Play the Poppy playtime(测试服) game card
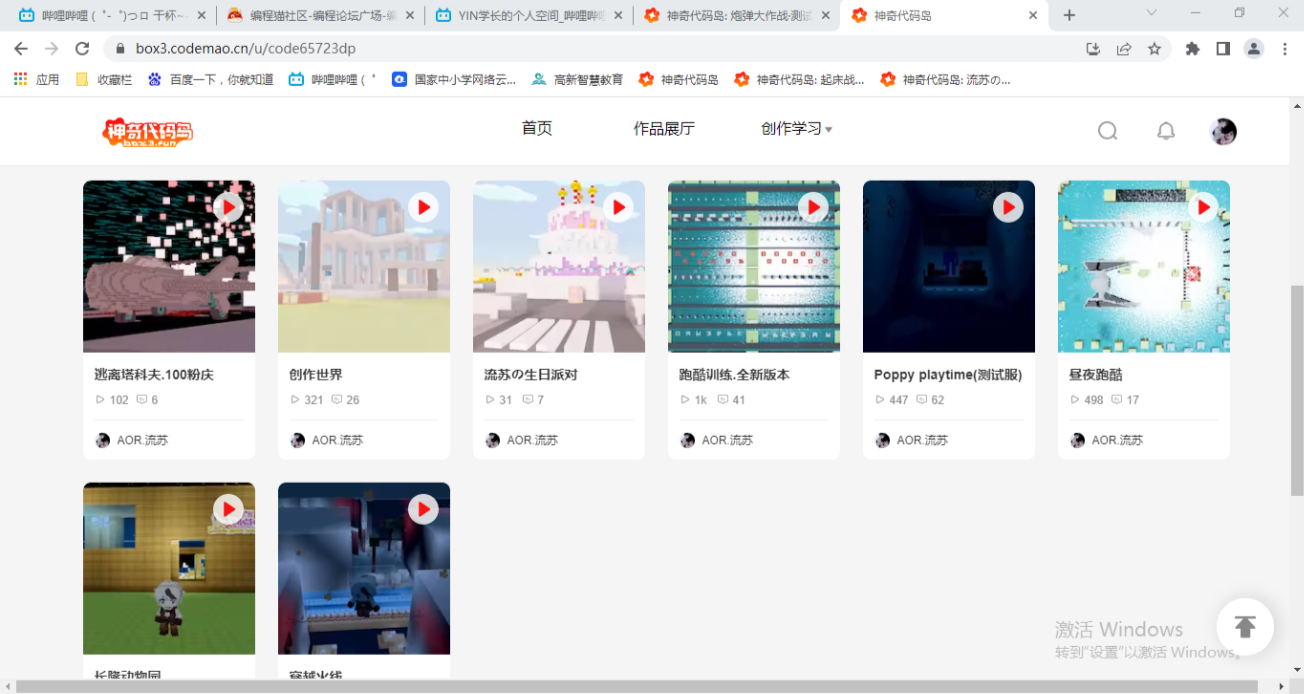 click(x=1008, y=207)
